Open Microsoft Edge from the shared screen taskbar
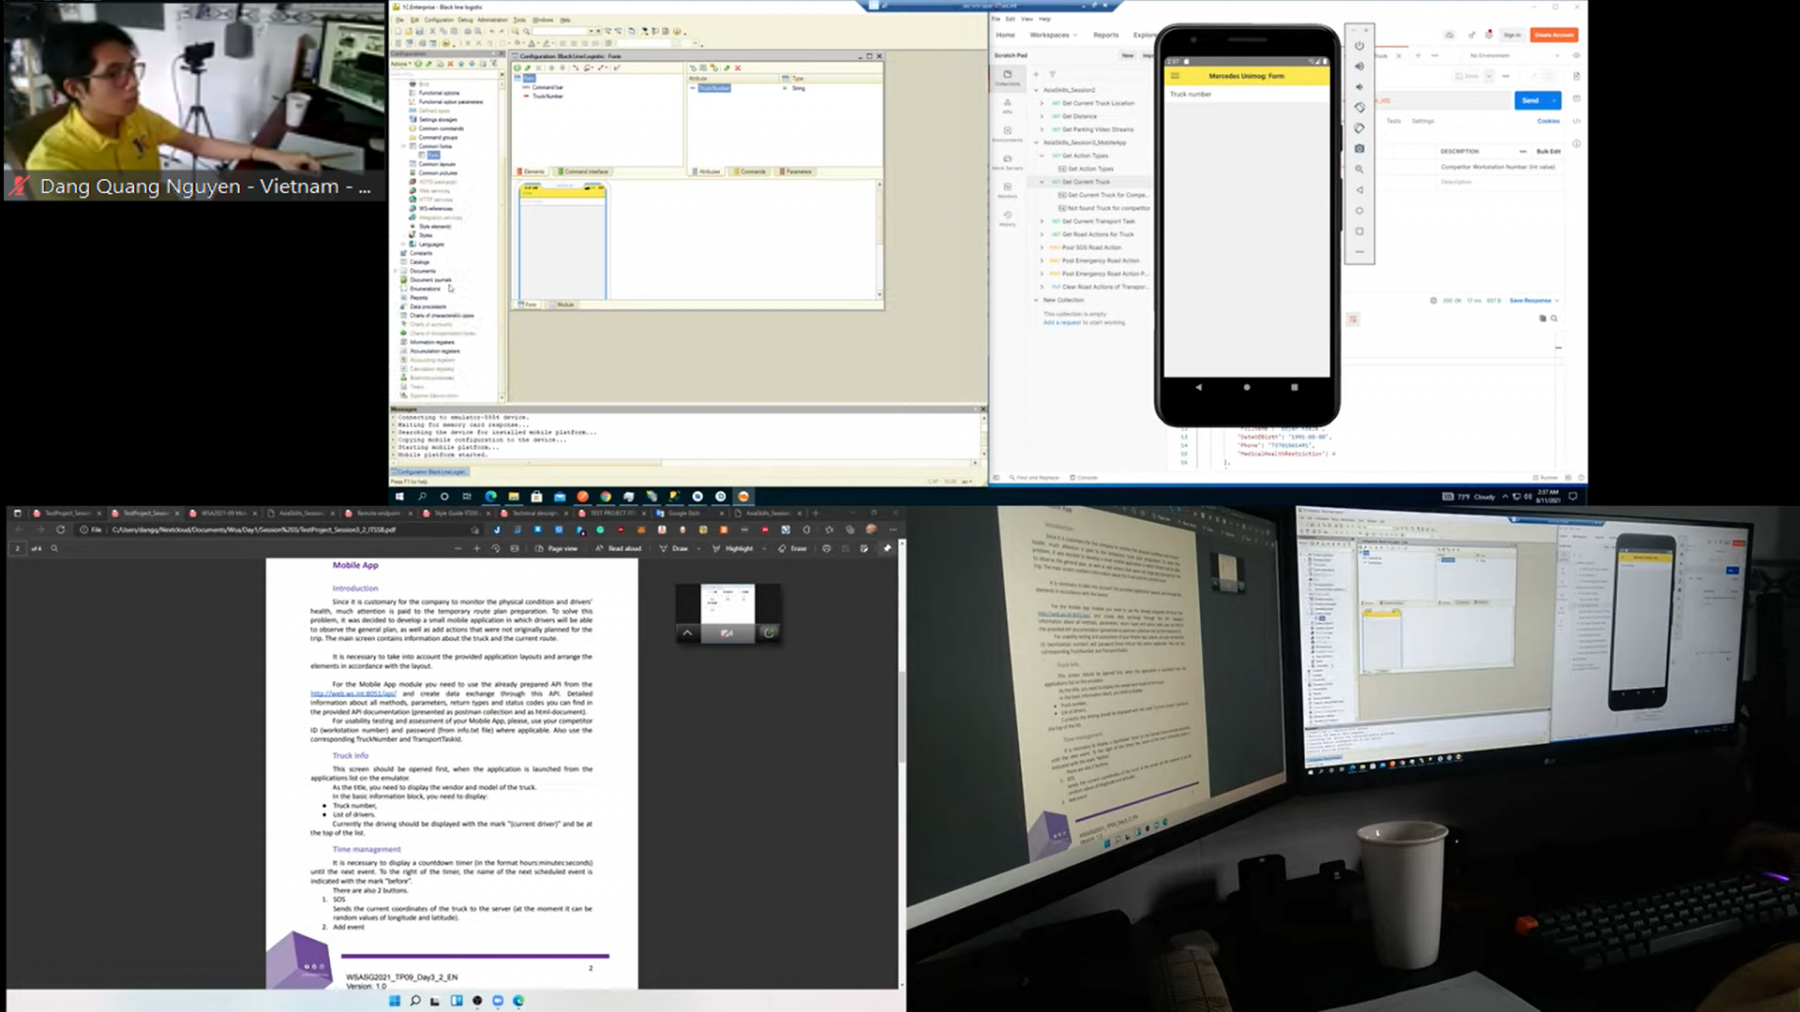Viewport: 1800px width, 1012px height. pos(491,496)
